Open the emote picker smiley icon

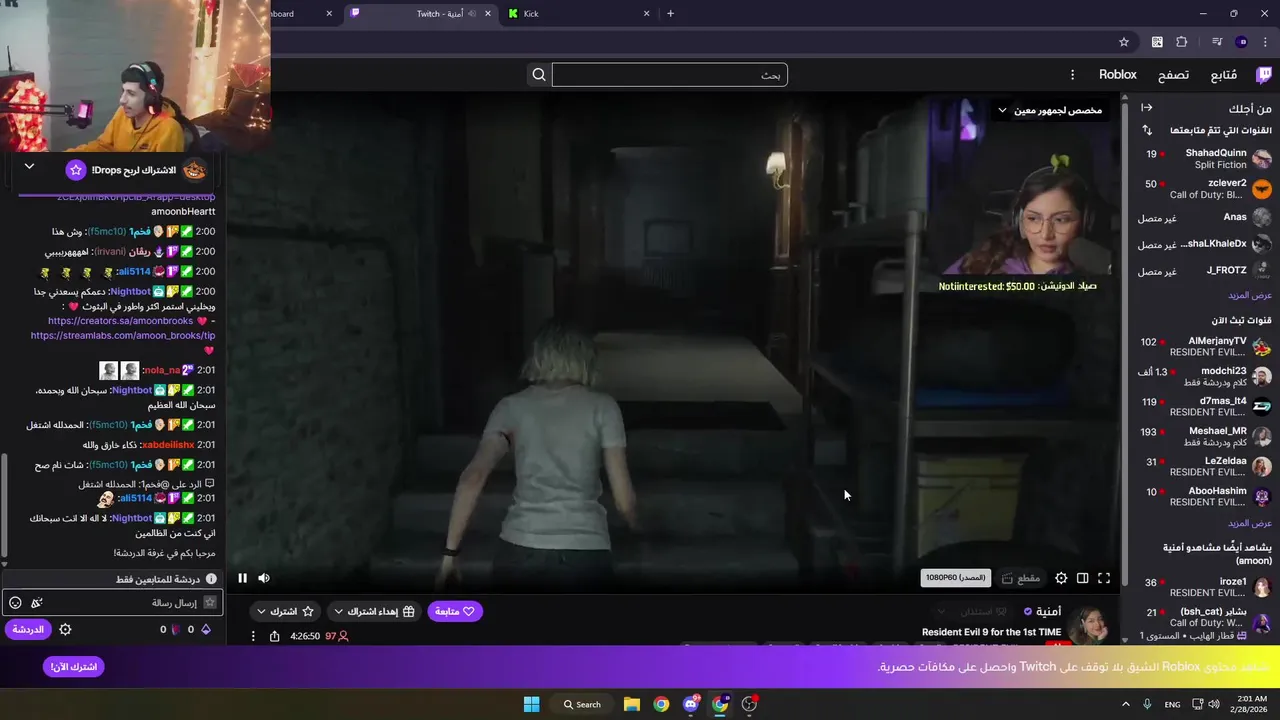coord(15,603)
